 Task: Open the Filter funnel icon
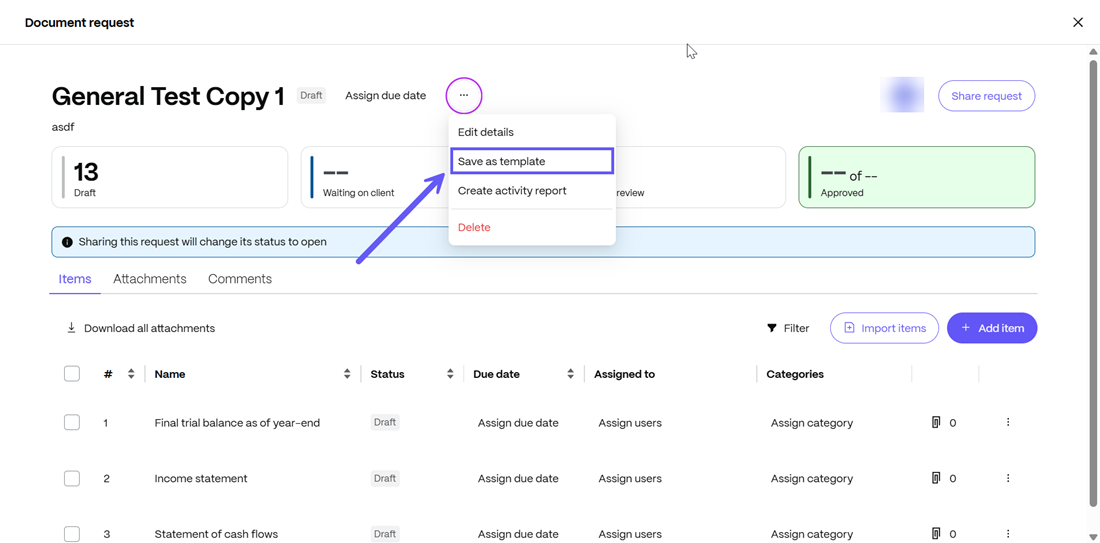(772, 328)
